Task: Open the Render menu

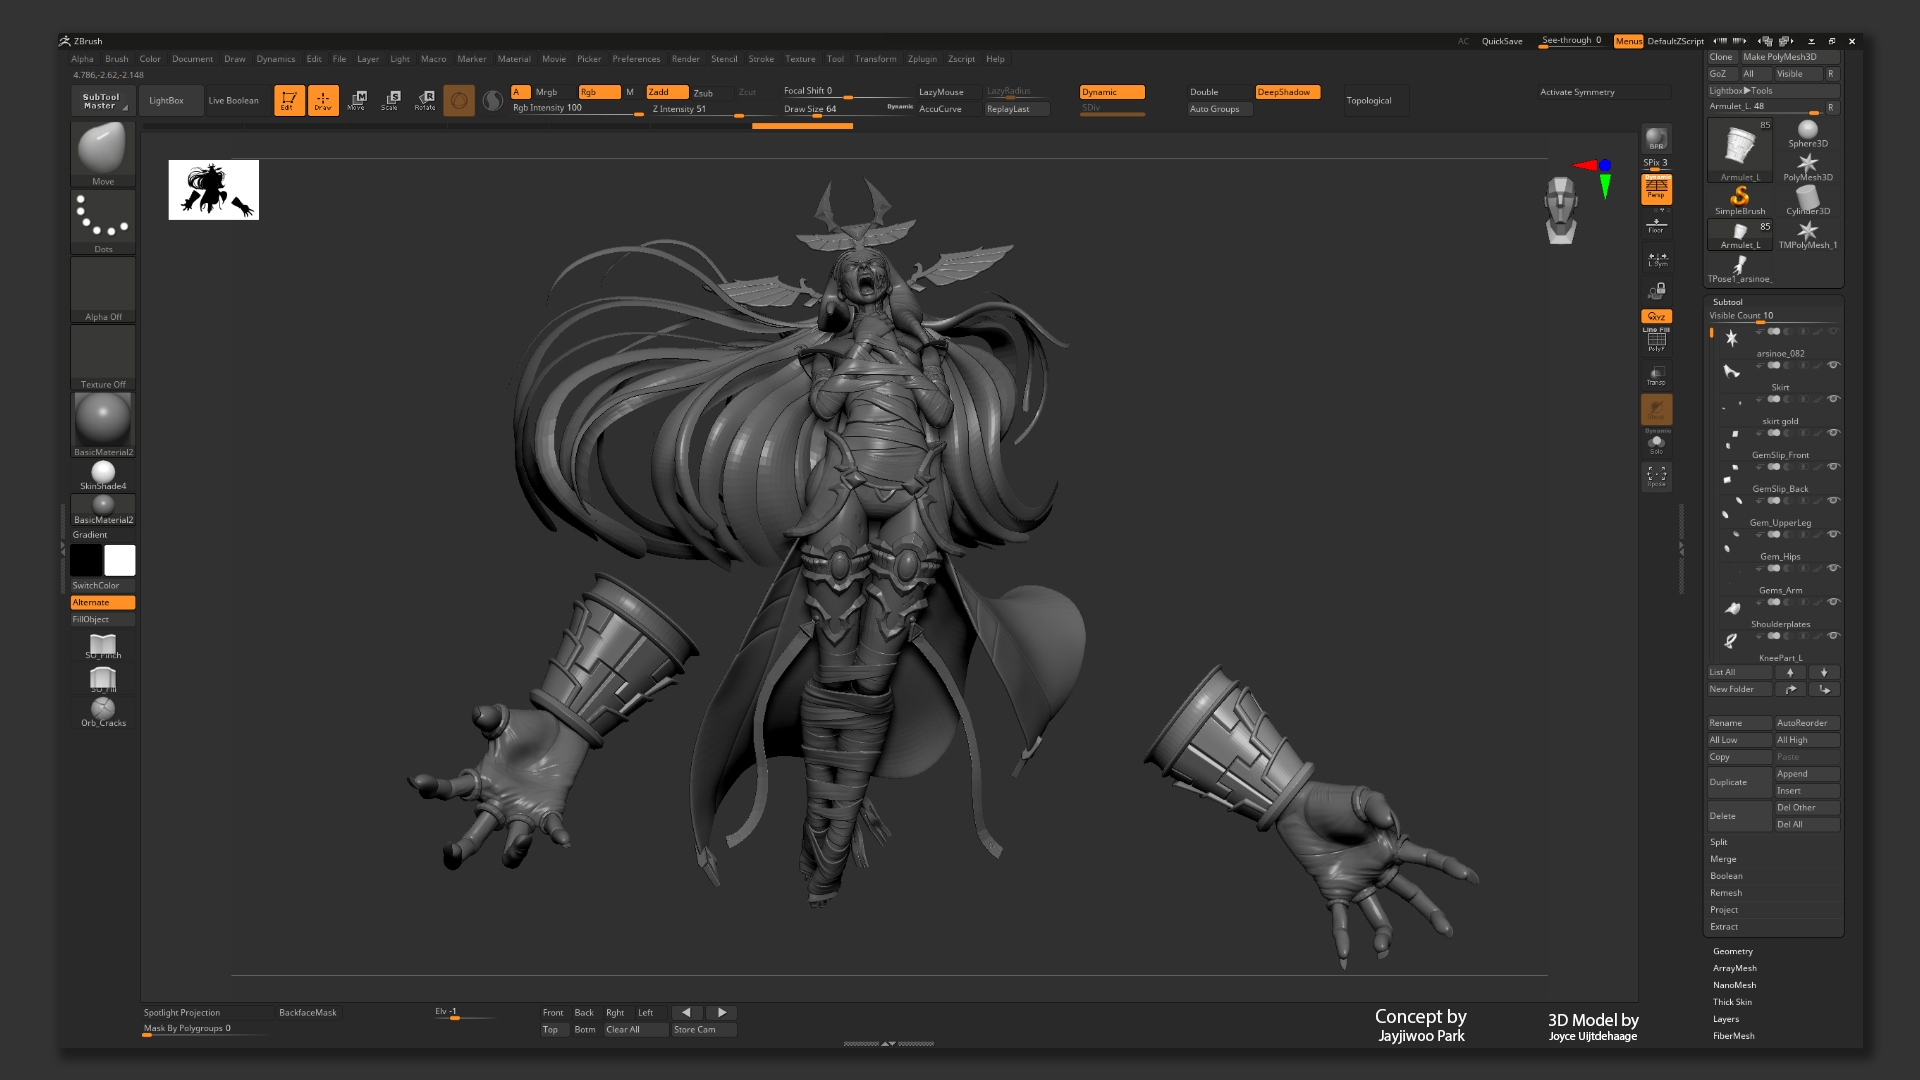Action: click(x=686, y=59)
